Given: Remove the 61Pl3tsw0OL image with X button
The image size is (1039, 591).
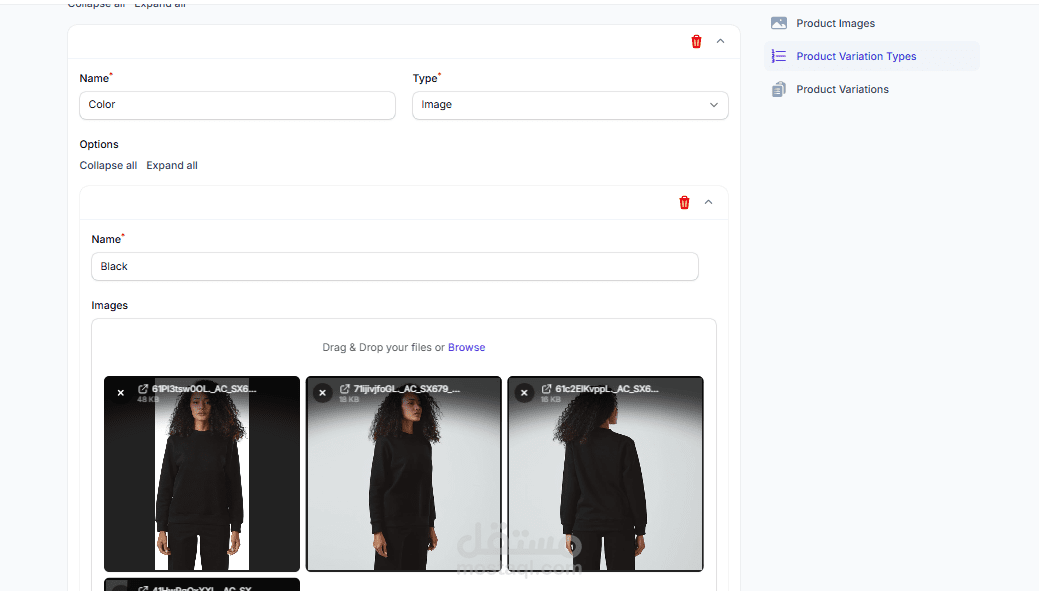Looking at the screenshot, I should (121, 393).
